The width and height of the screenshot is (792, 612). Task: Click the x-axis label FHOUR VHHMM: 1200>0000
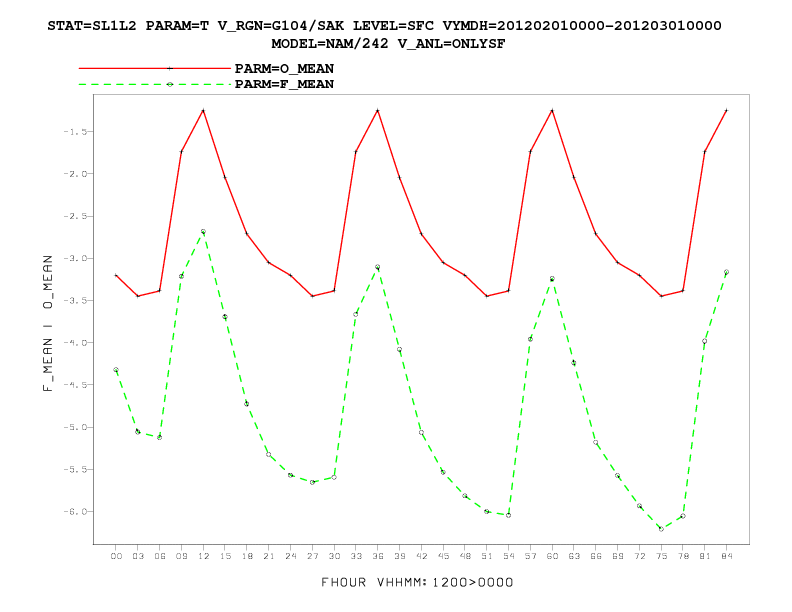pyautogui.click(x=417, y=582)
